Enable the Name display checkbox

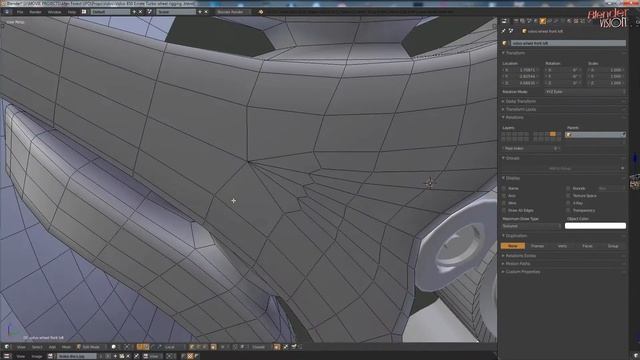tap(504, 188)
